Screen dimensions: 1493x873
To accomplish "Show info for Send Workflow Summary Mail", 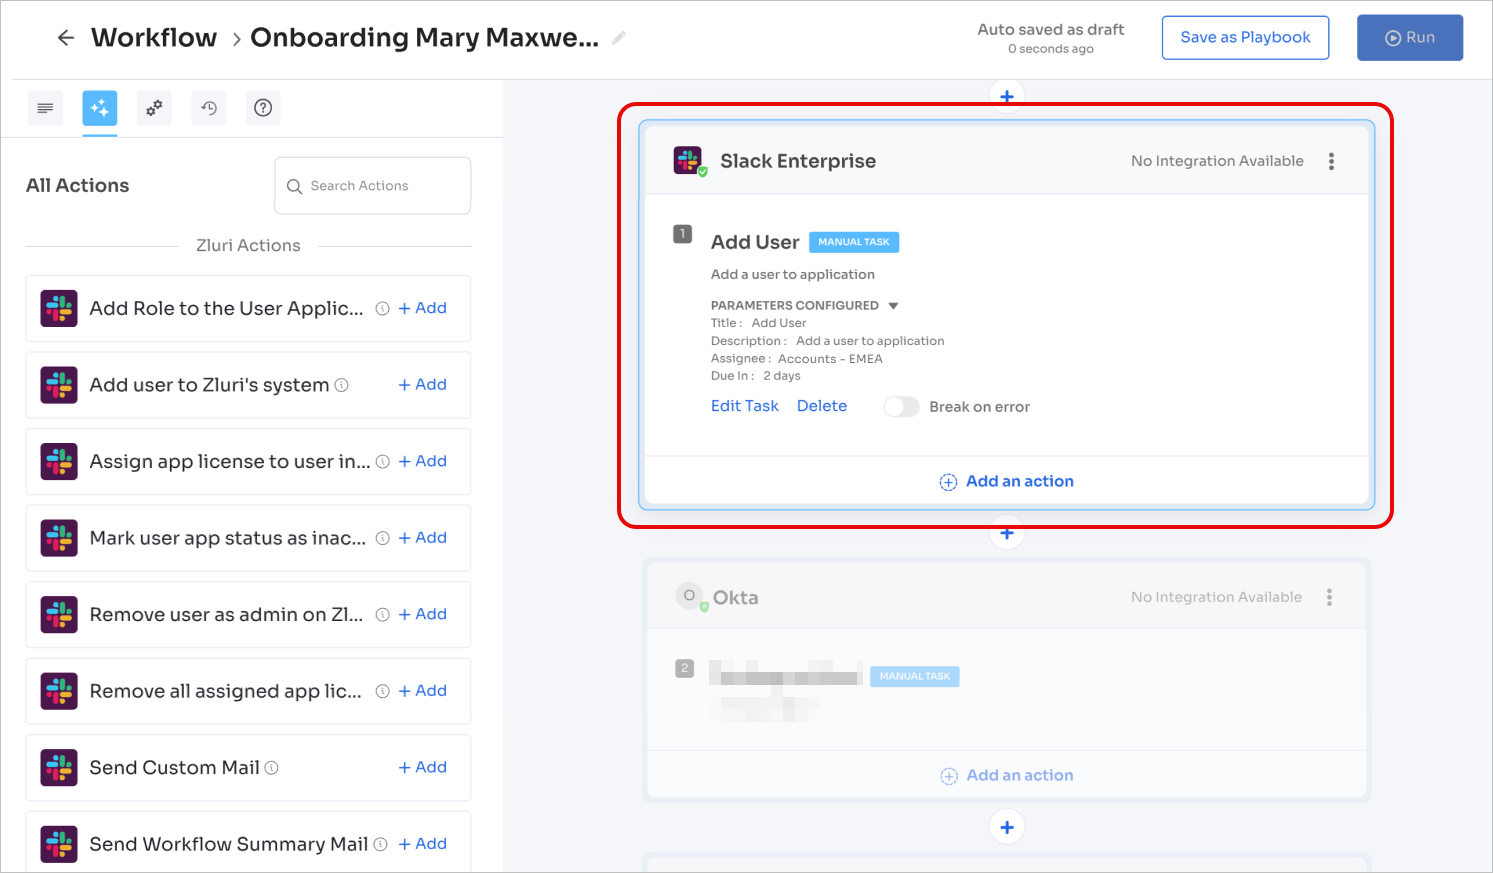I will (380, 844).
